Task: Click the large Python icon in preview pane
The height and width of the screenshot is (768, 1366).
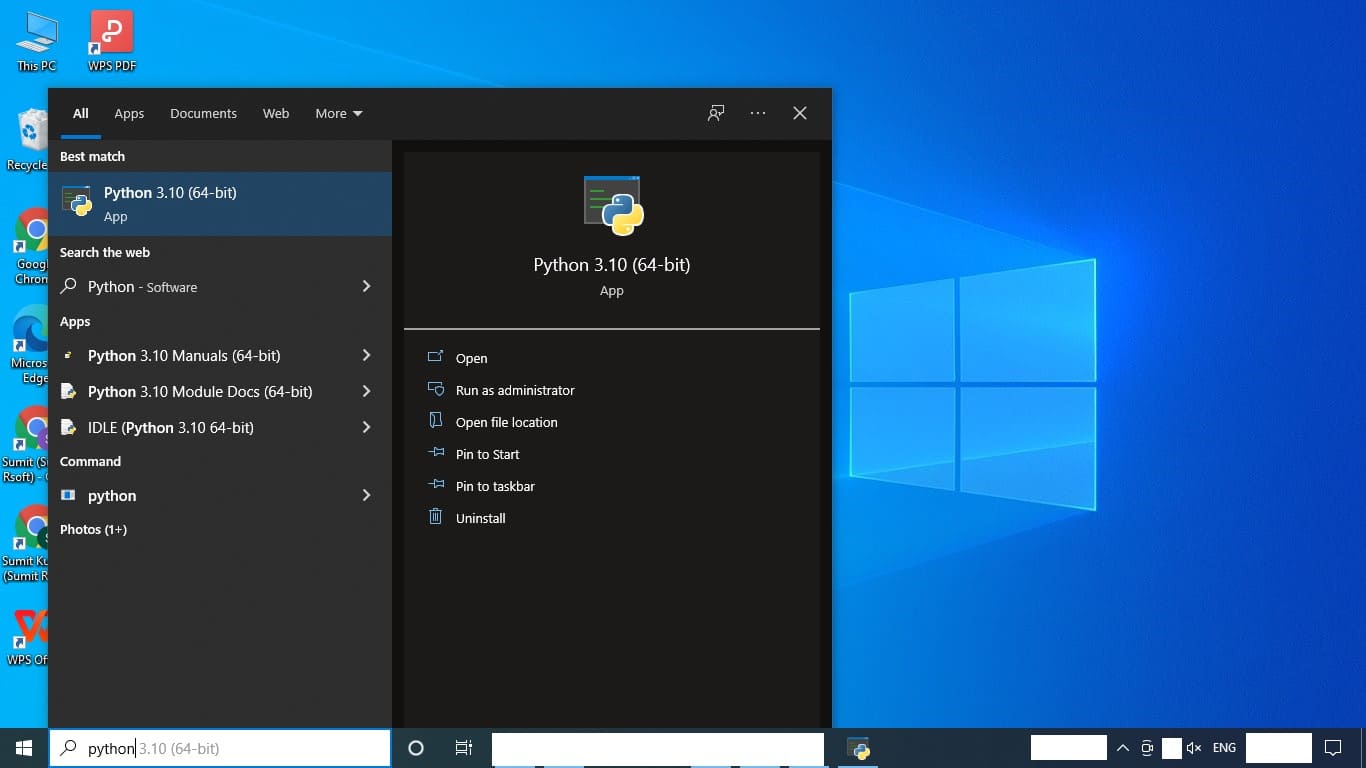Action: tap(613, 206)
